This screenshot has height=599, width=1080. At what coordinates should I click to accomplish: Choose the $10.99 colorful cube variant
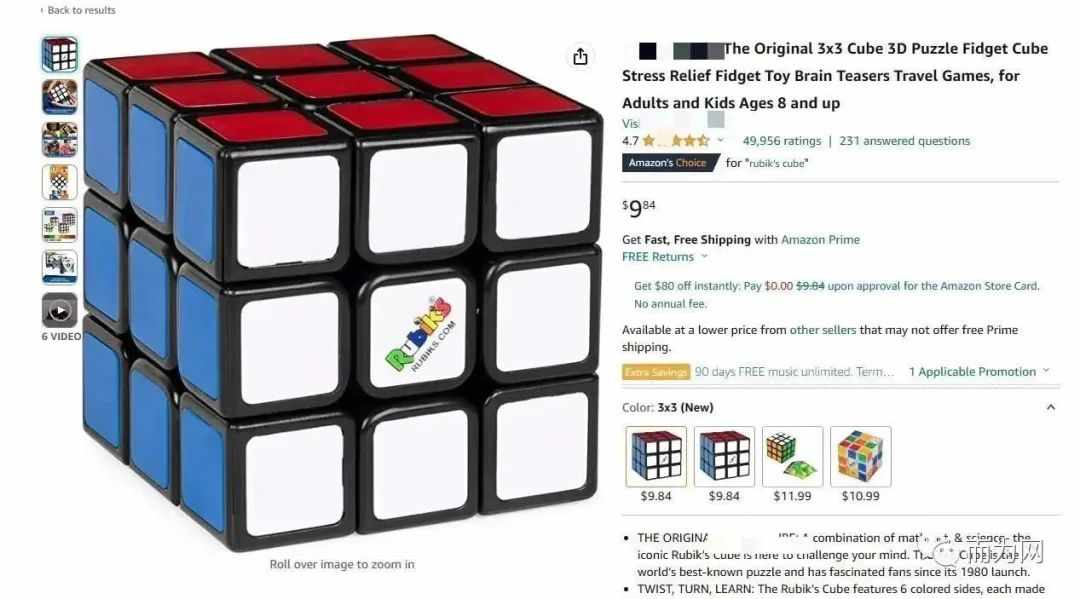[x=860, y=456]
